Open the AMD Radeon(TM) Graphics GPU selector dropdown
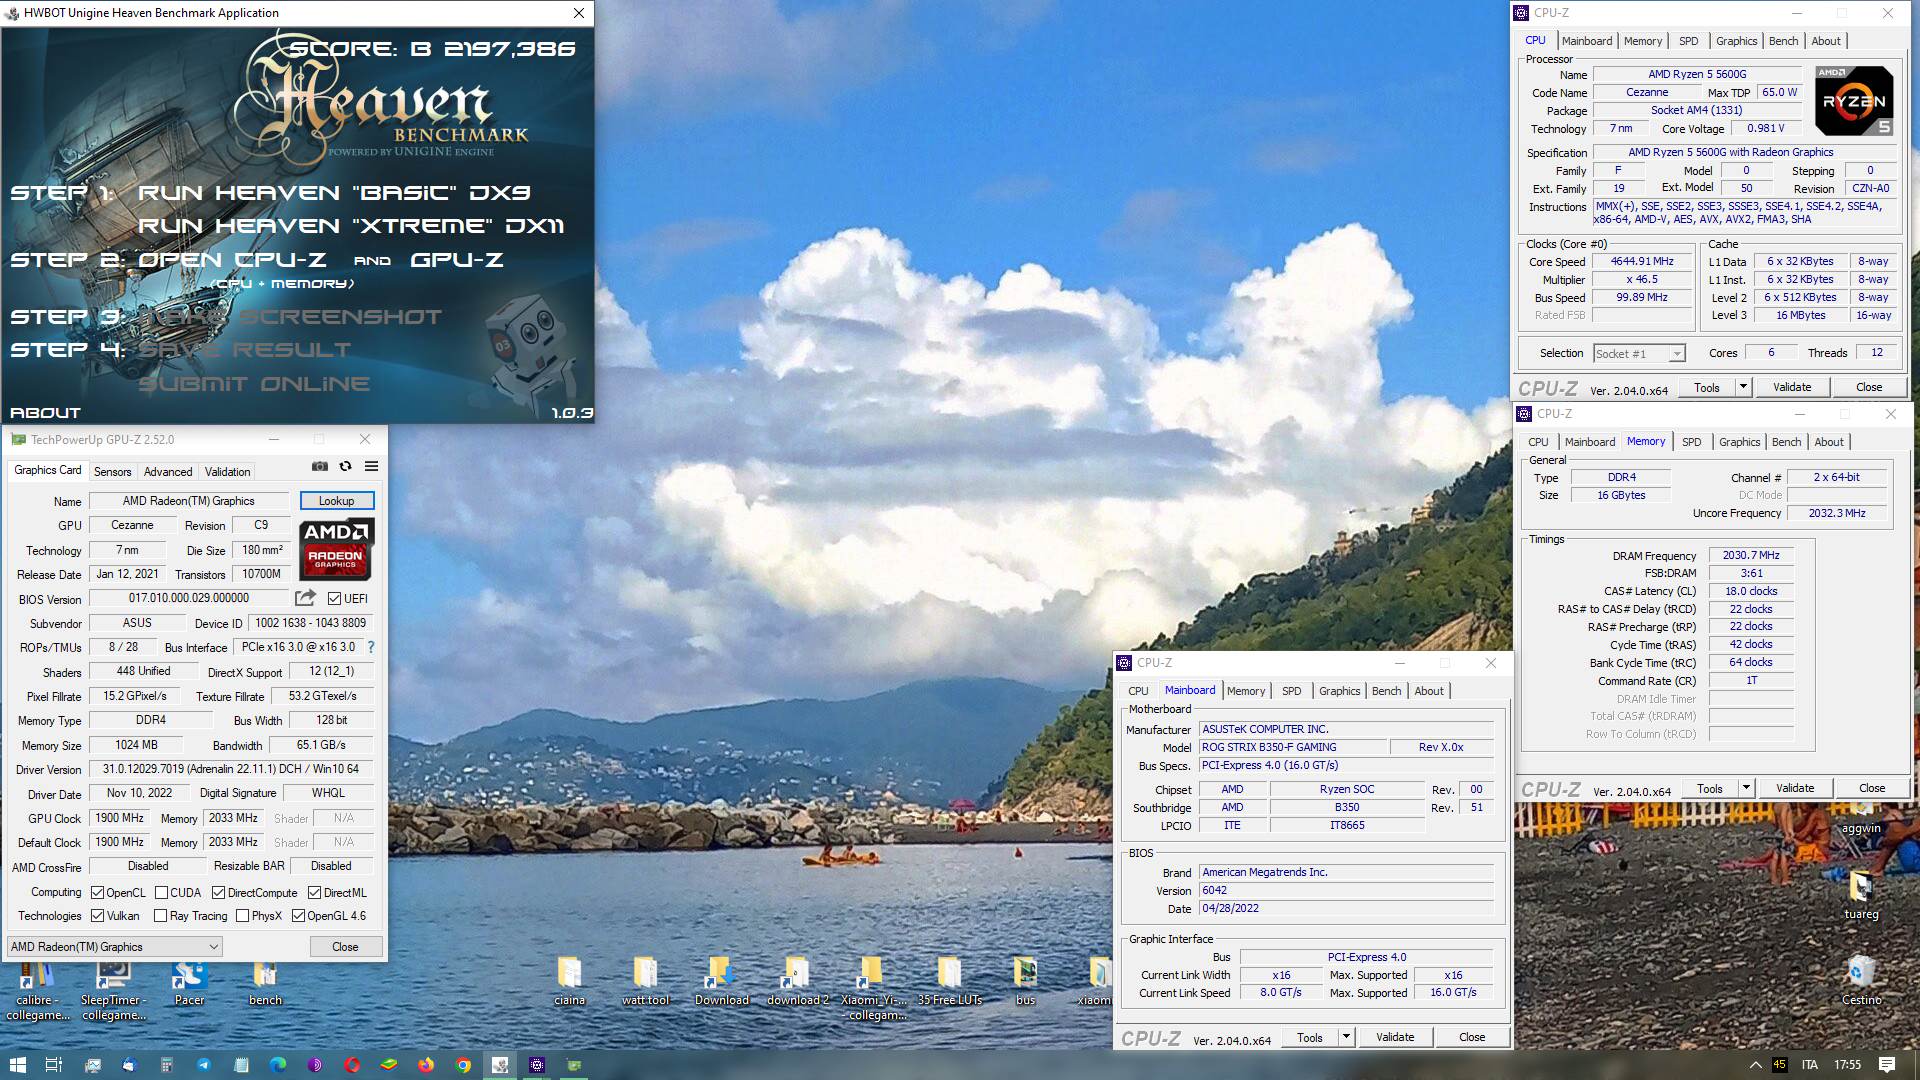This screenshot has height=1080, width=1920. (x=114, y=946)
